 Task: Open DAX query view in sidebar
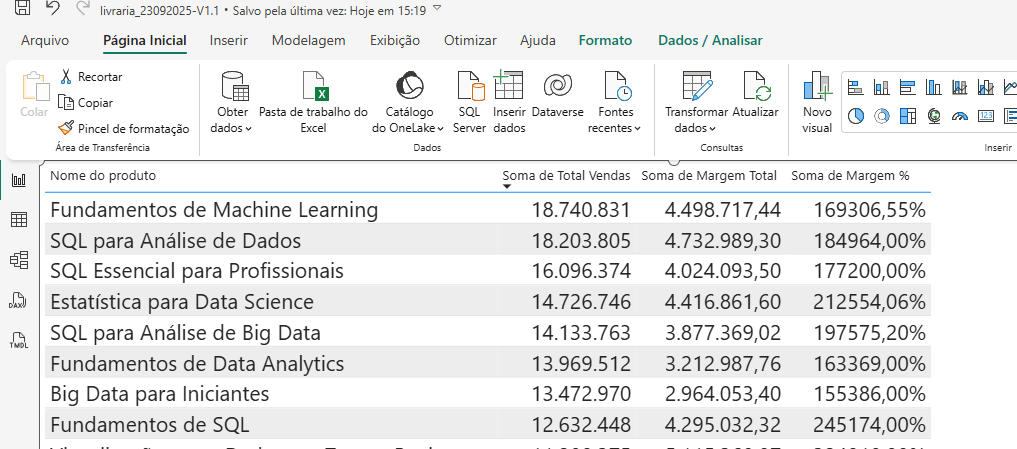click(18, 300)
